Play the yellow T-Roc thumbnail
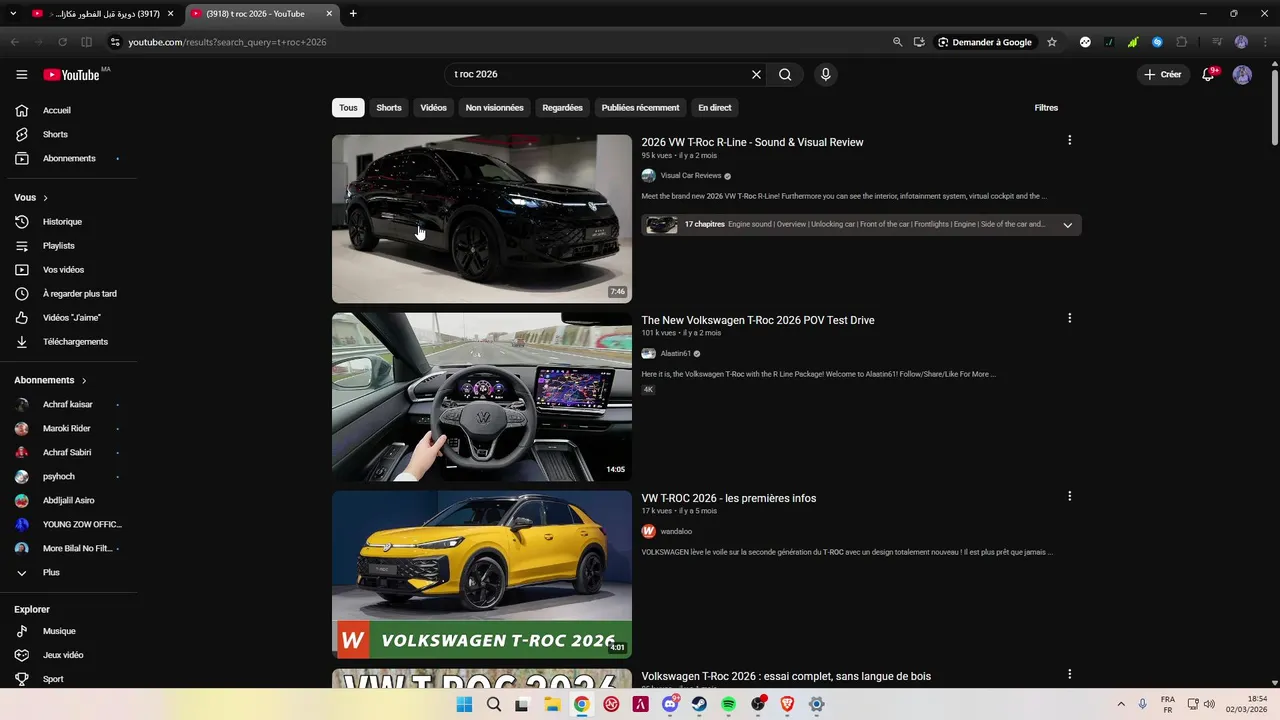Viewport: 1280px width, 720px height. [x=482, y=574]
